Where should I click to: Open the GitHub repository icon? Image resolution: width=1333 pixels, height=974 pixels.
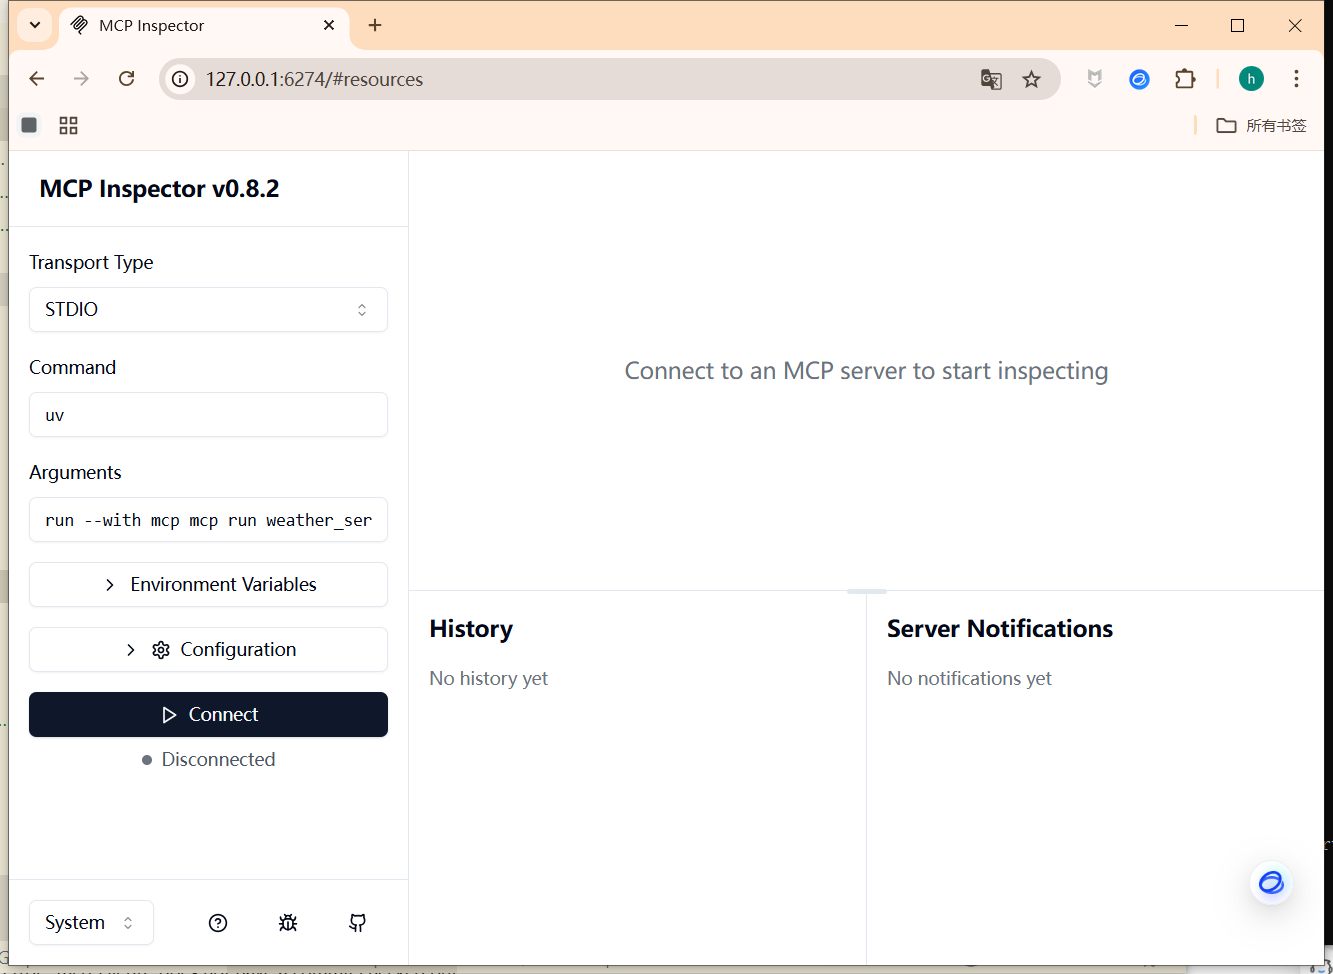coord(357,923)
